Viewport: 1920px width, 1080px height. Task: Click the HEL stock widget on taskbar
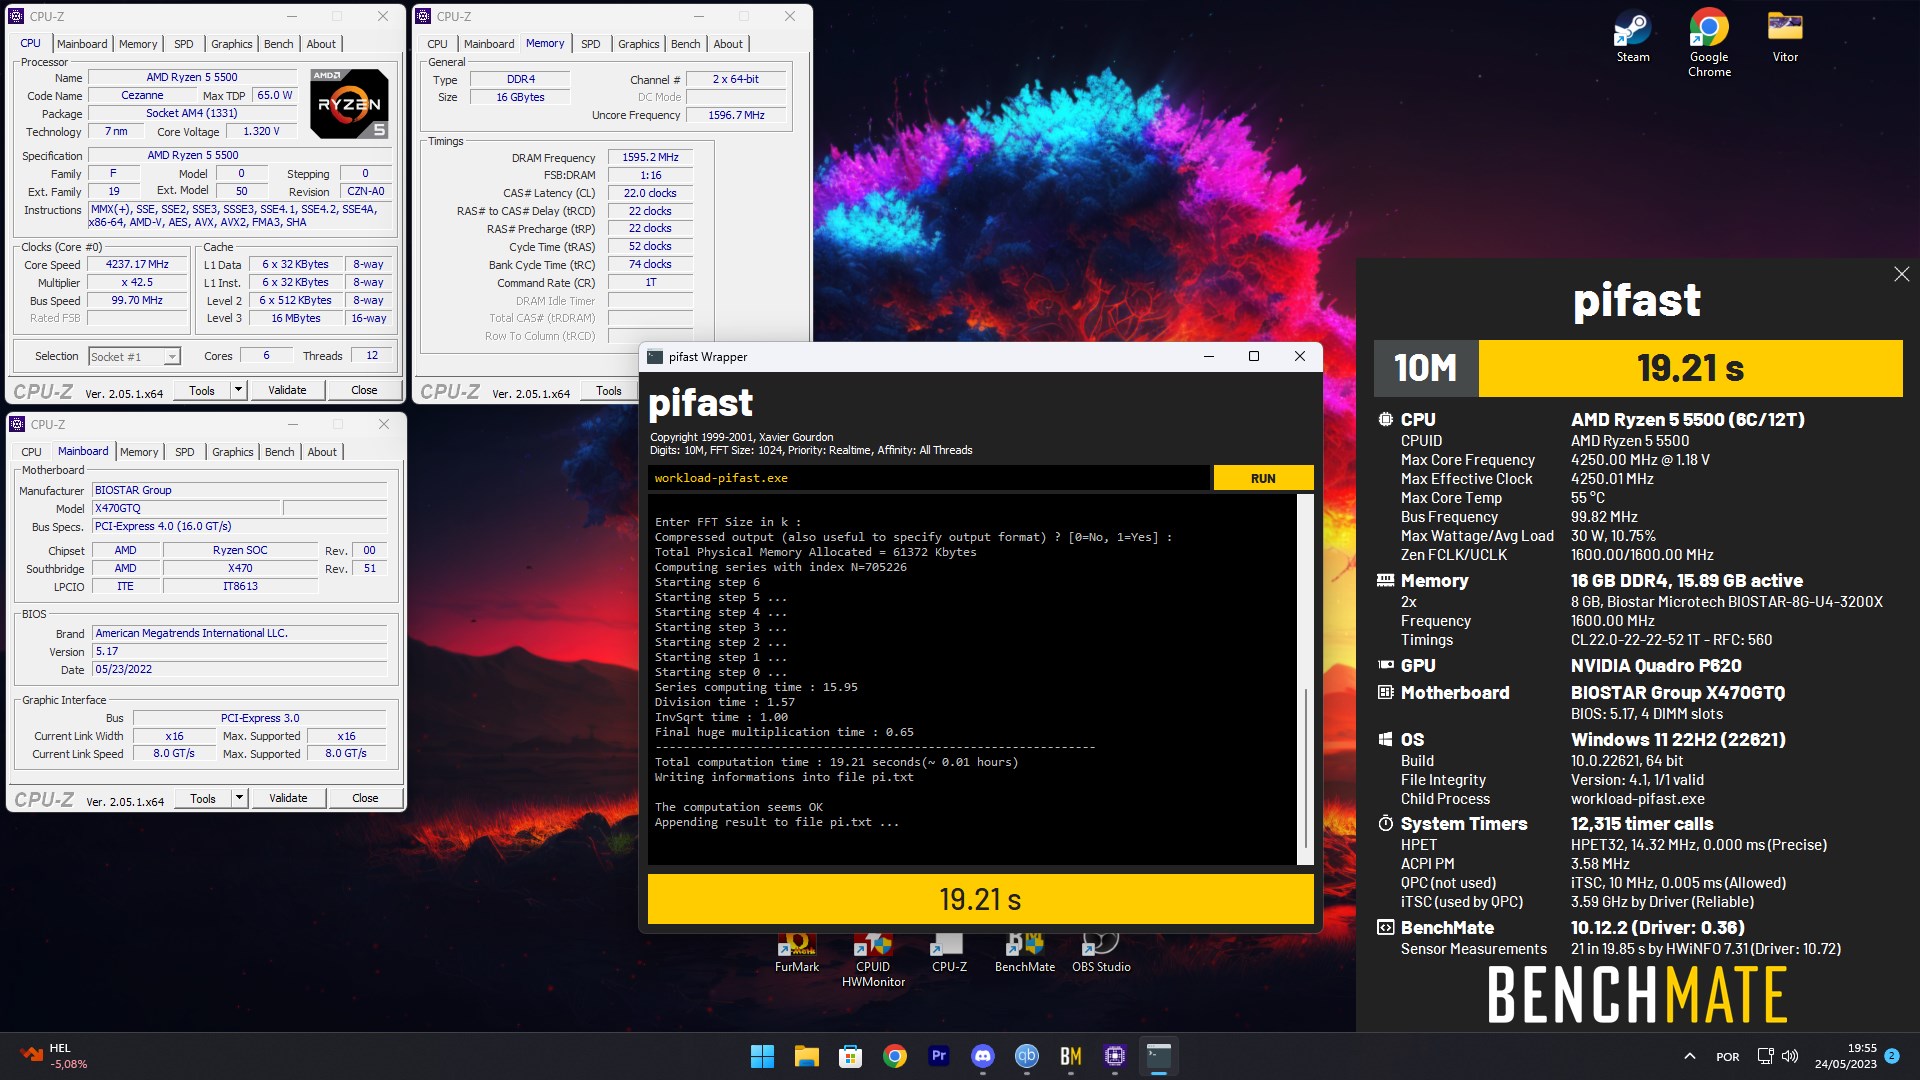pos(53,1056)
